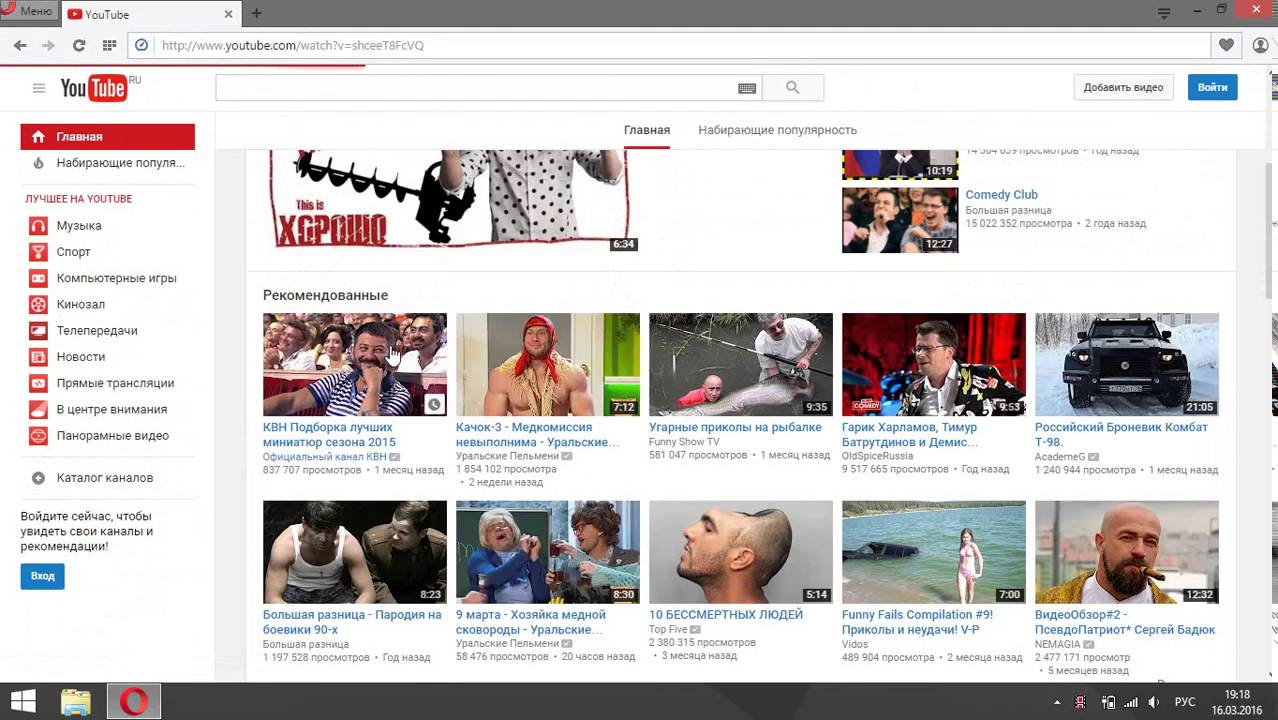Open Телепередачи in sidebar
Viewport: 1278px width, 720px height.
point(97,330)
